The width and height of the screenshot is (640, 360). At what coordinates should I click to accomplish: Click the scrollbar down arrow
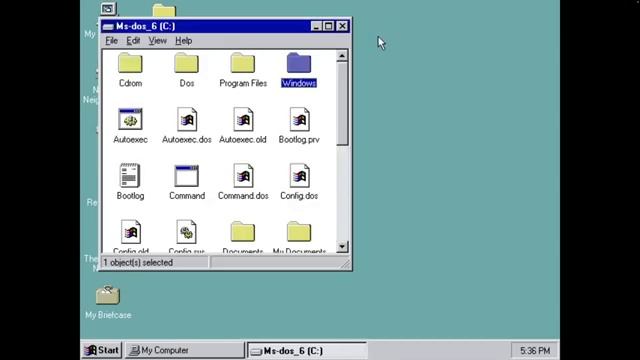click(342, 247)
